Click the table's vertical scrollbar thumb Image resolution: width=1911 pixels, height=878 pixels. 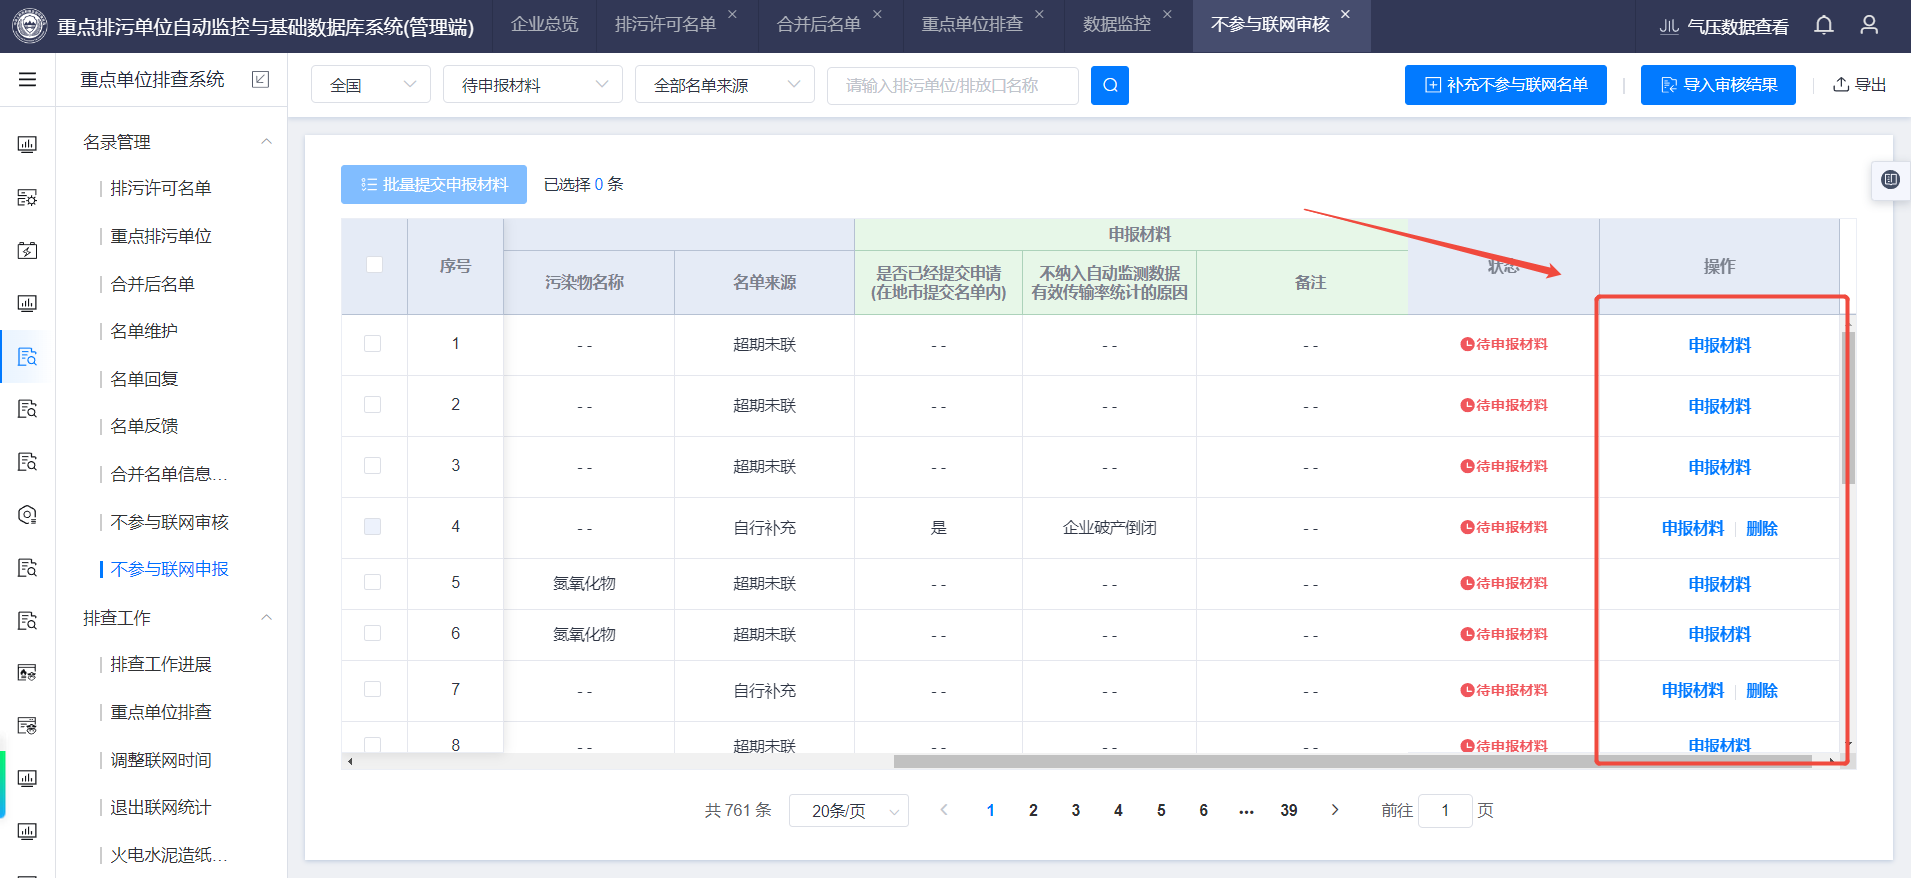[1849, 408]
